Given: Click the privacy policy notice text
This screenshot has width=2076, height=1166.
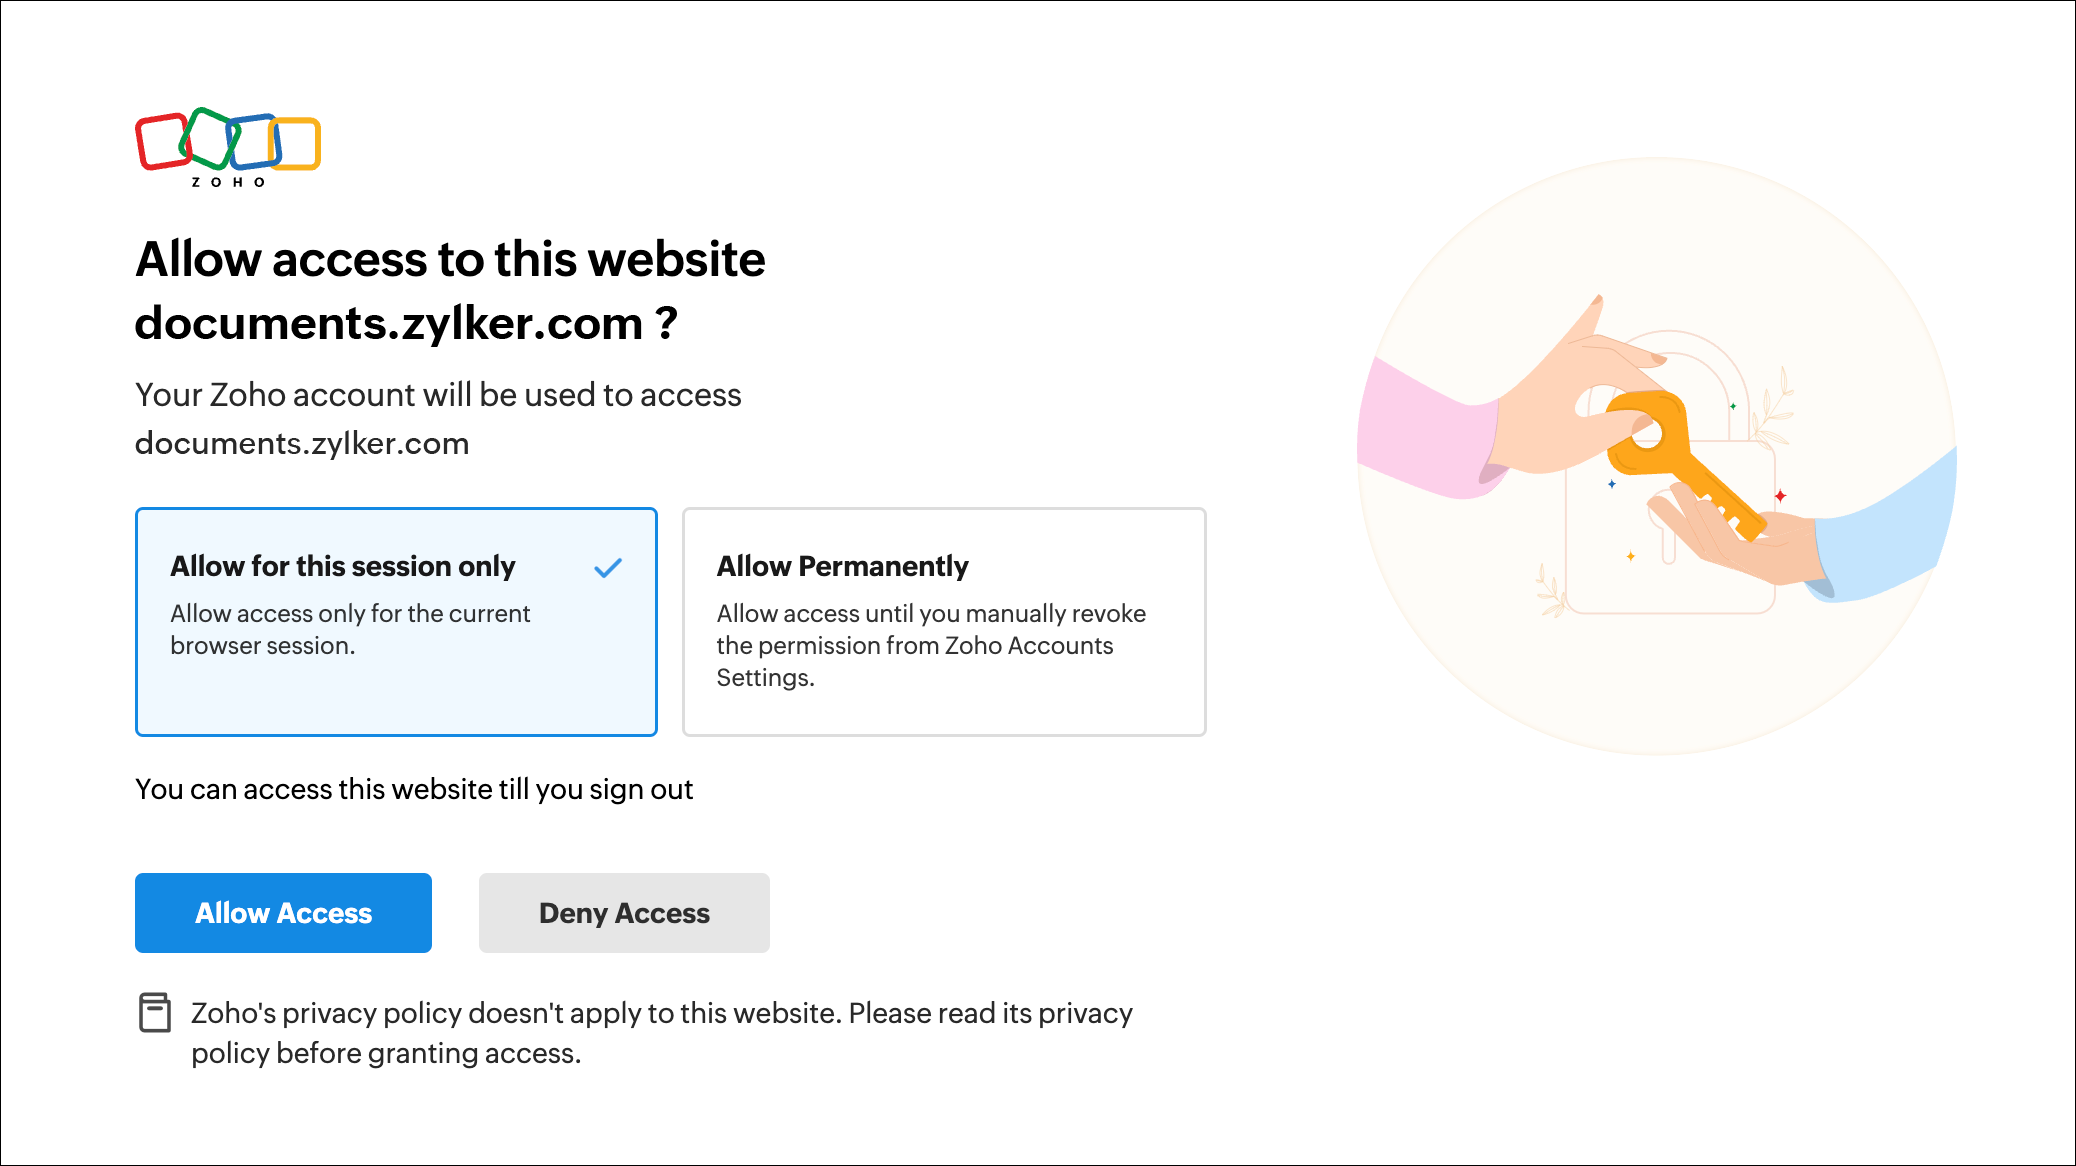Looking at the screenshot, I should pos(661,1033).
